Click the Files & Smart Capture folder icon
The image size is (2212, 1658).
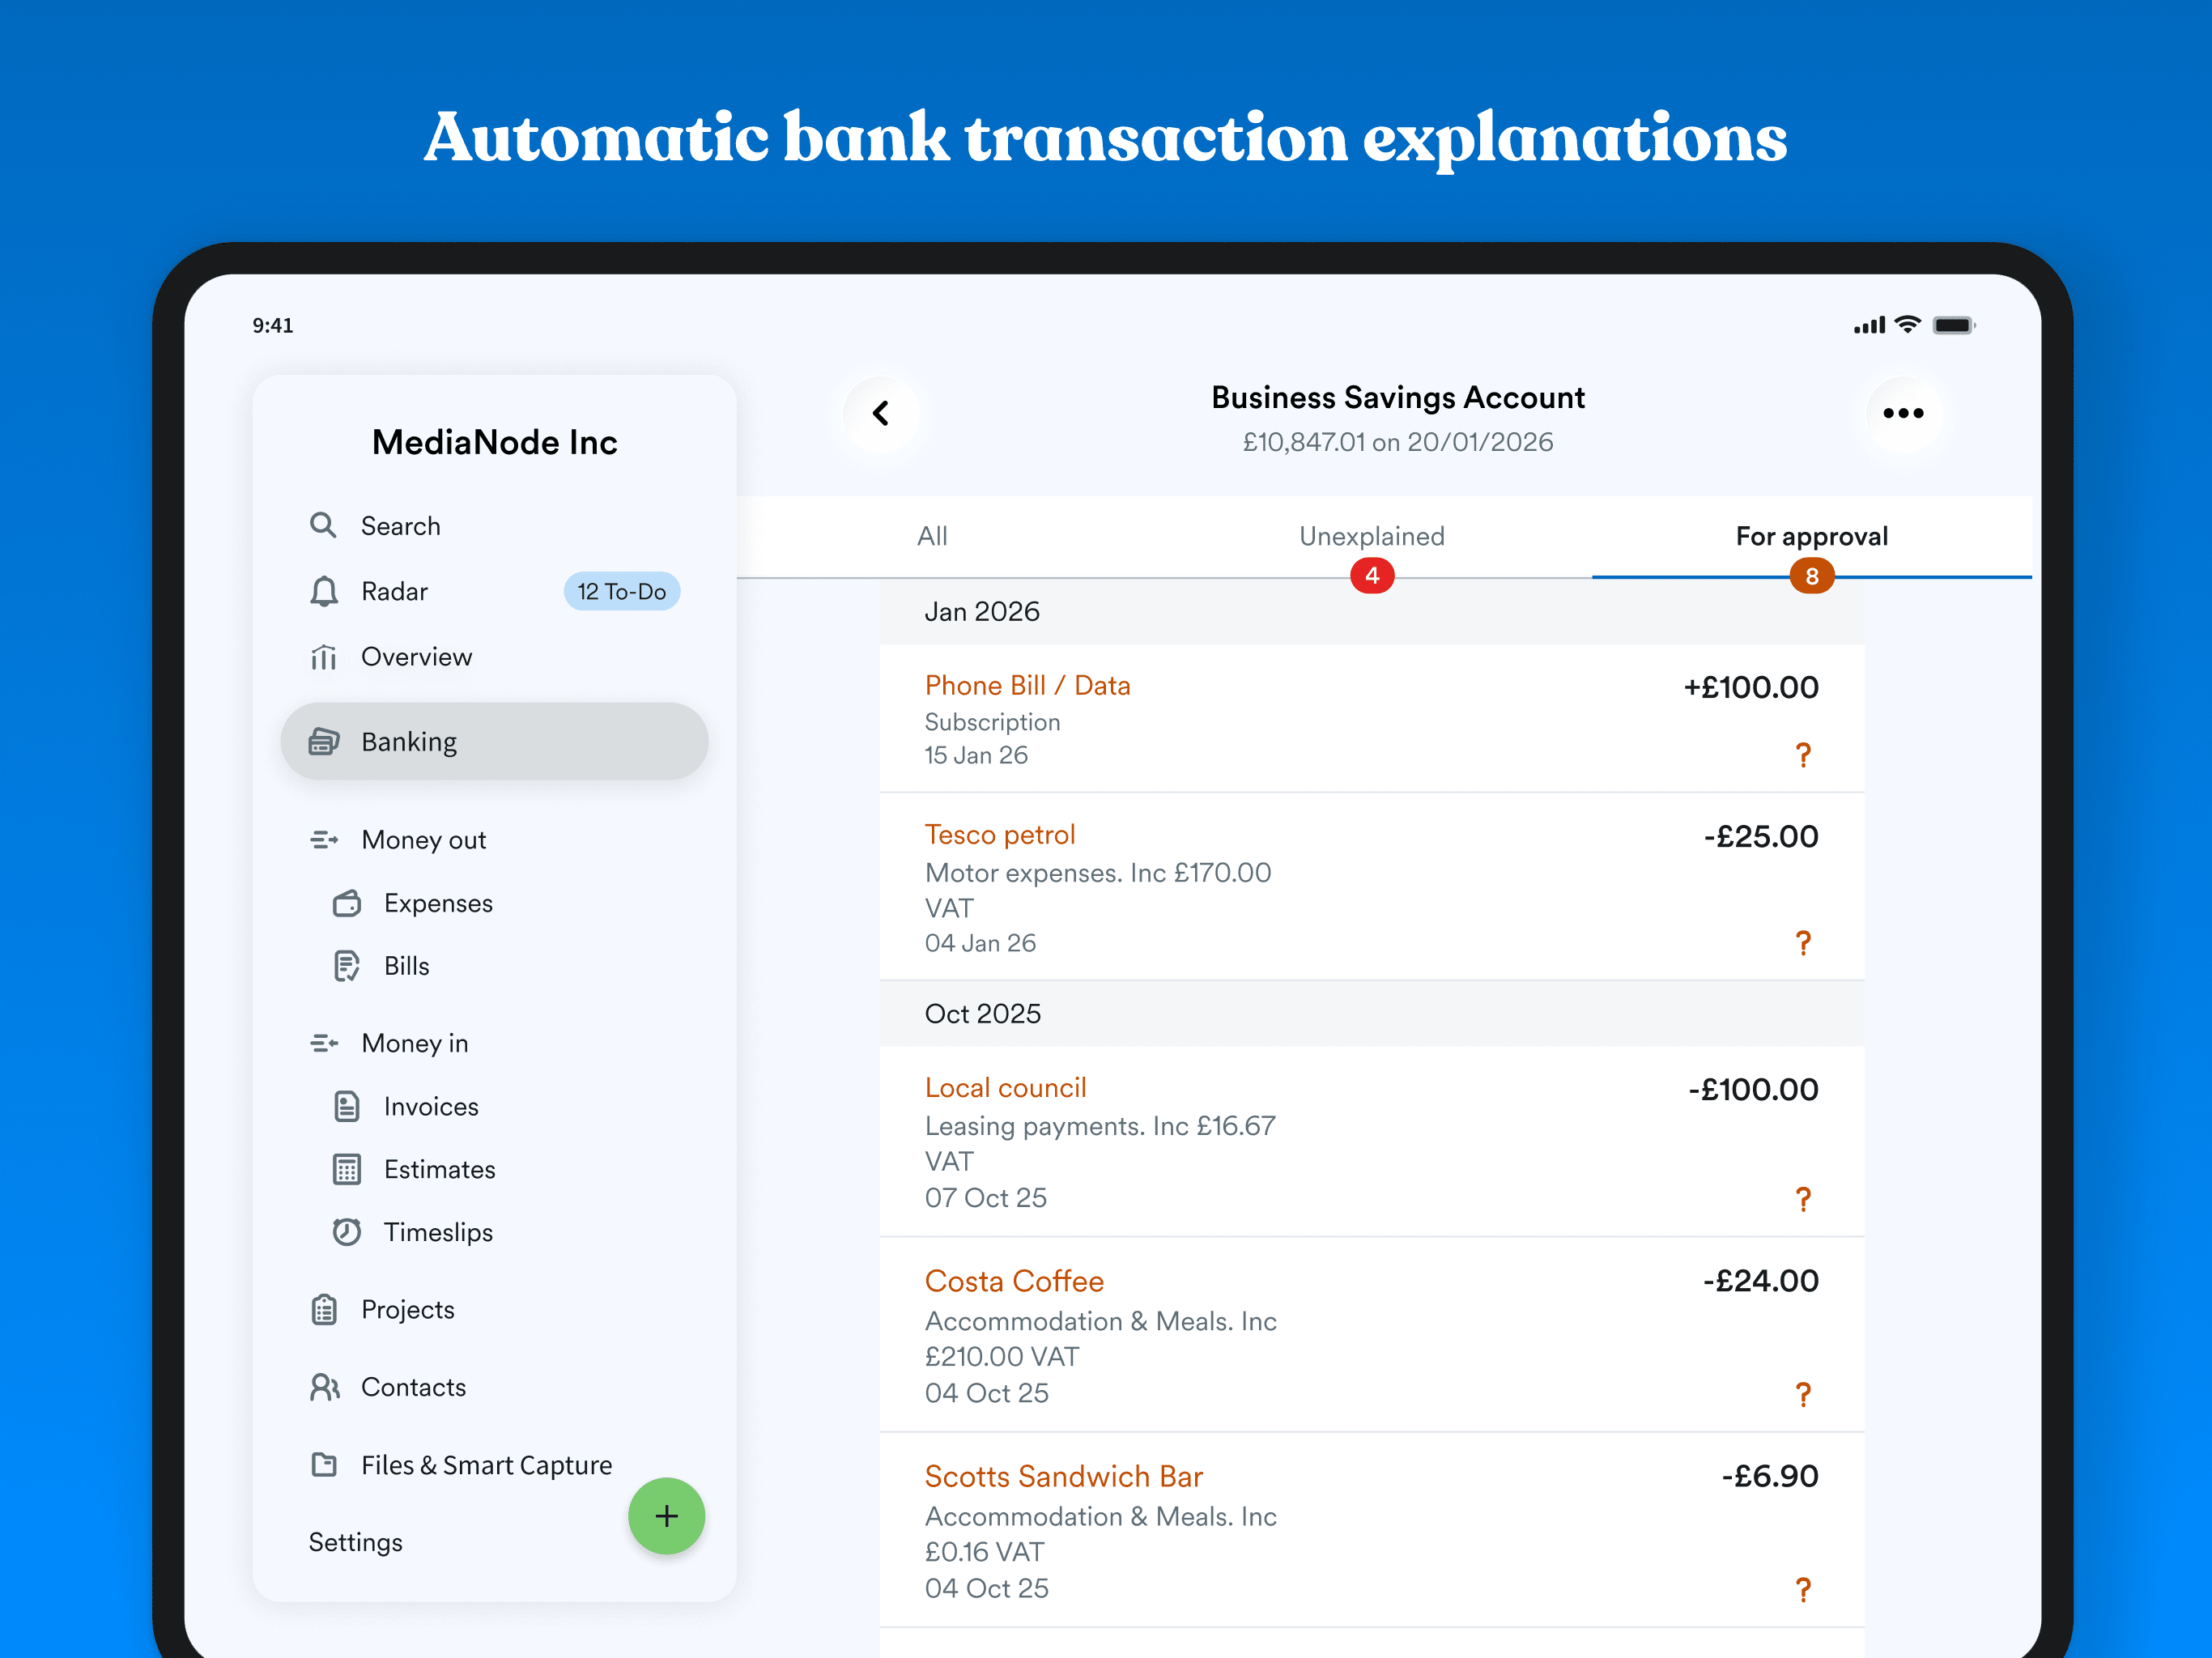[x=323, y=1464]
